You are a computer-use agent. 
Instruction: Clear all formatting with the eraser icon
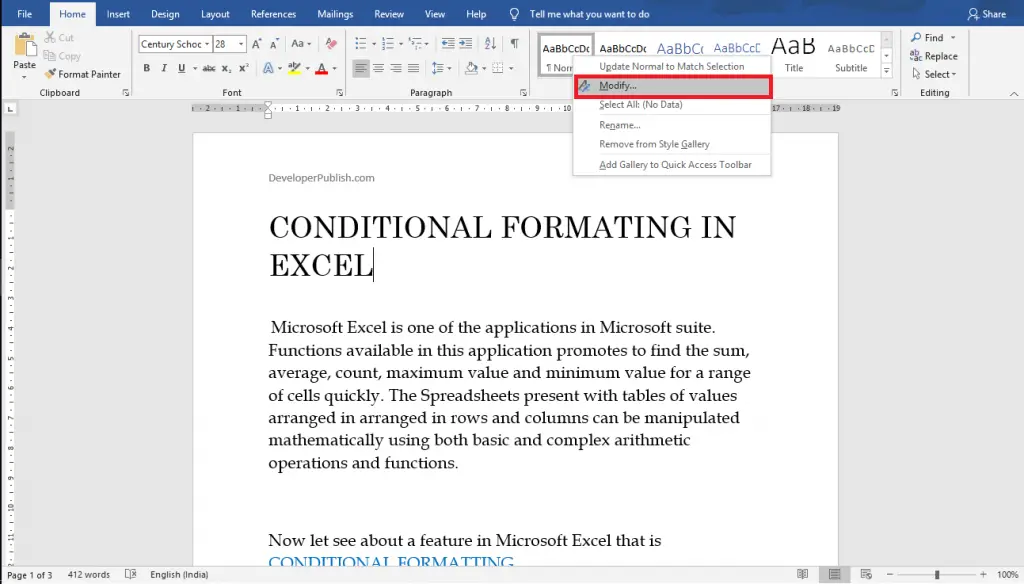pos(331,44)
